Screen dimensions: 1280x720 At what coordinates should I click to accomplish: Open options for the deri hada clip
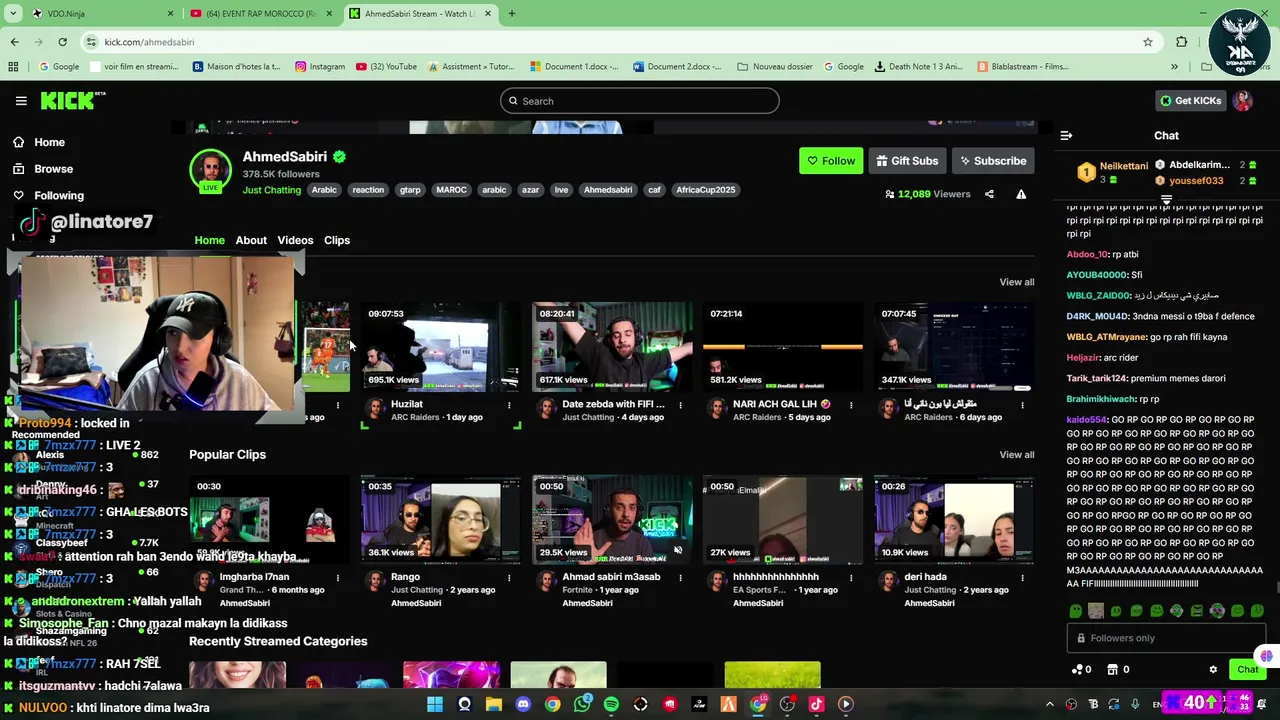(1022, 578)
